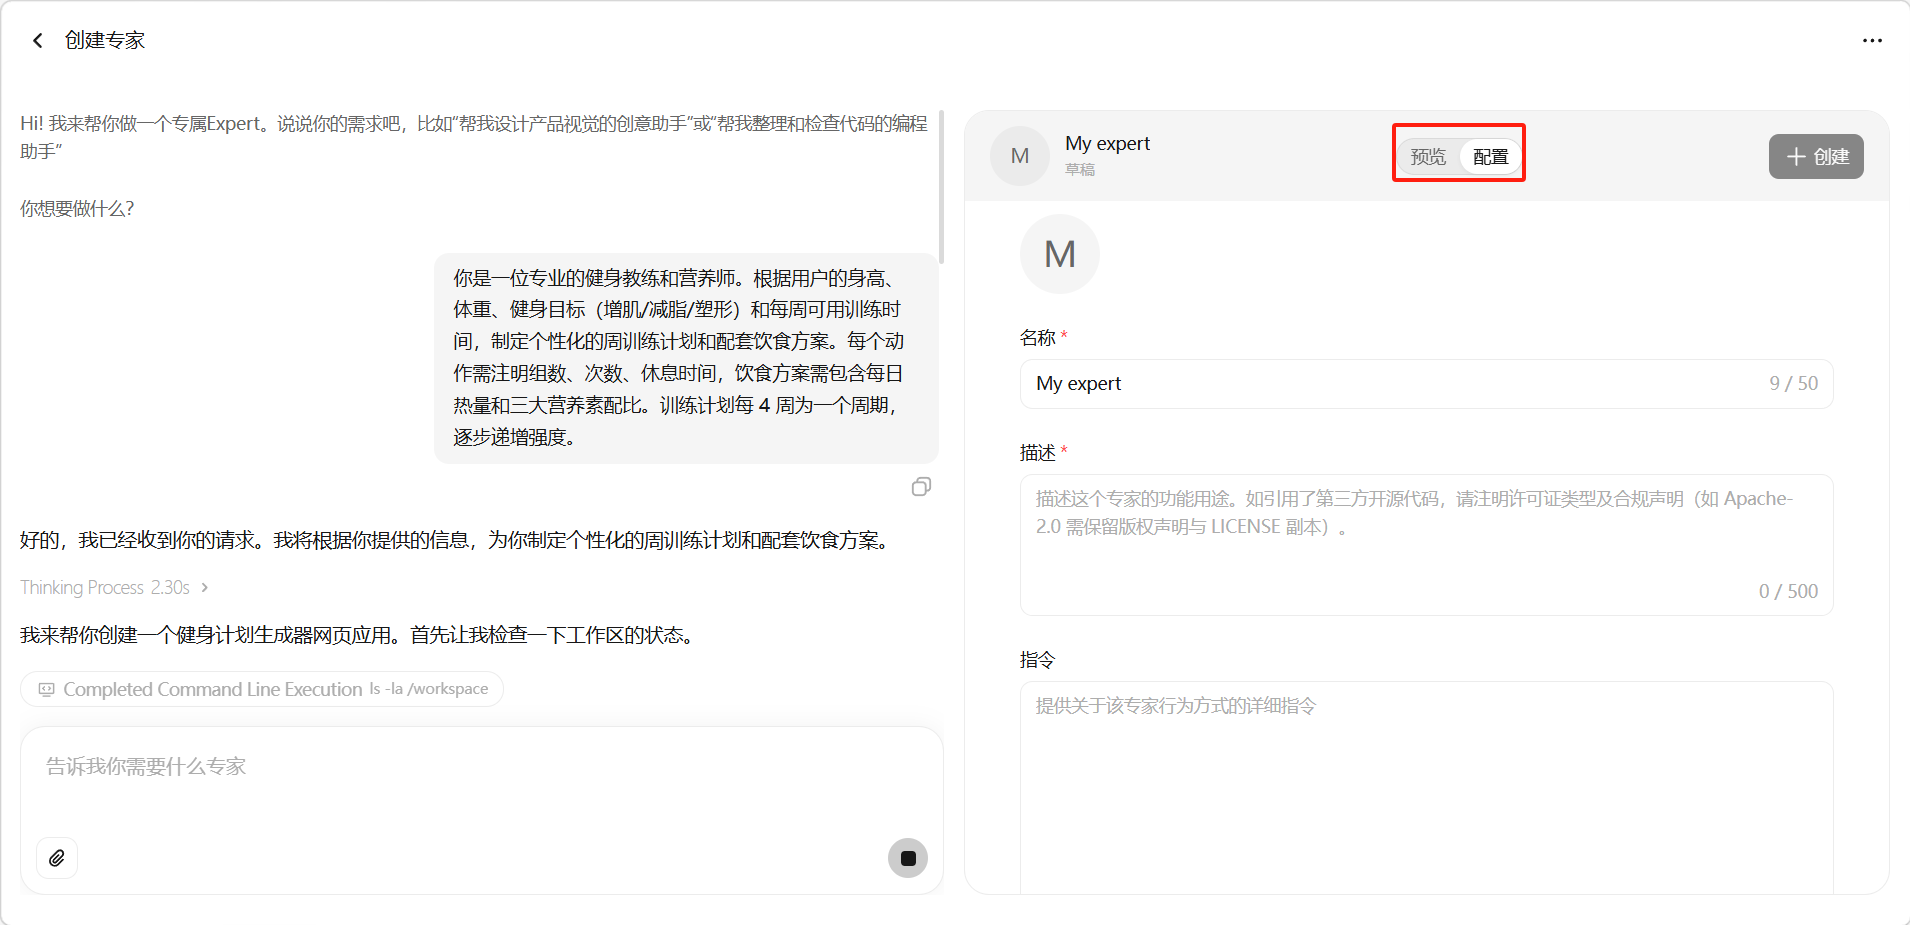Screen dimensions: 1910x925
Task: Click the 创建 button
Action: coord(1815,157)
